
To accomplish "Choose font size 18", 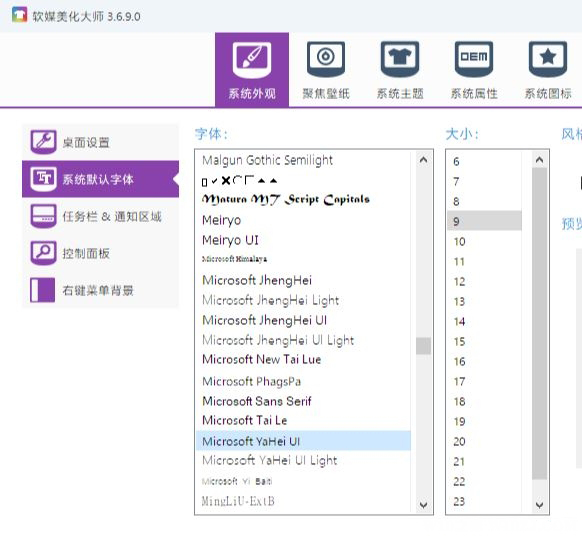I will tap(484, 401).
